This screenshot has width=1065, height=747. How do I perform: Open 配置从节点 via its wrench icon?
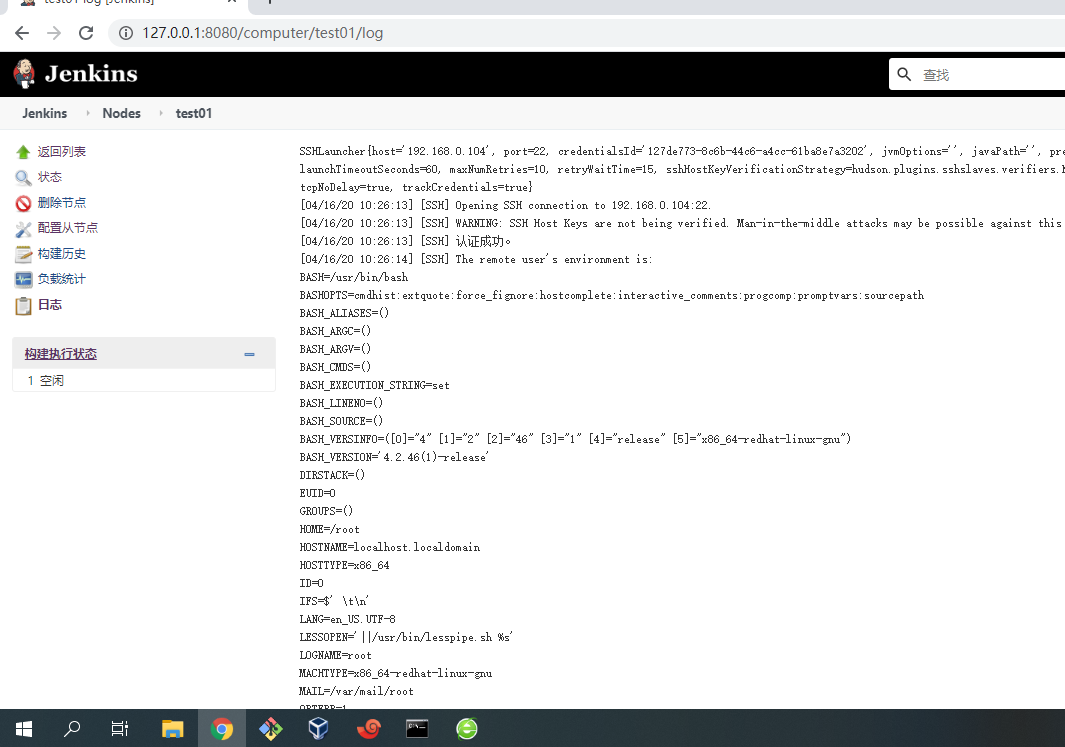click(22, 227)
